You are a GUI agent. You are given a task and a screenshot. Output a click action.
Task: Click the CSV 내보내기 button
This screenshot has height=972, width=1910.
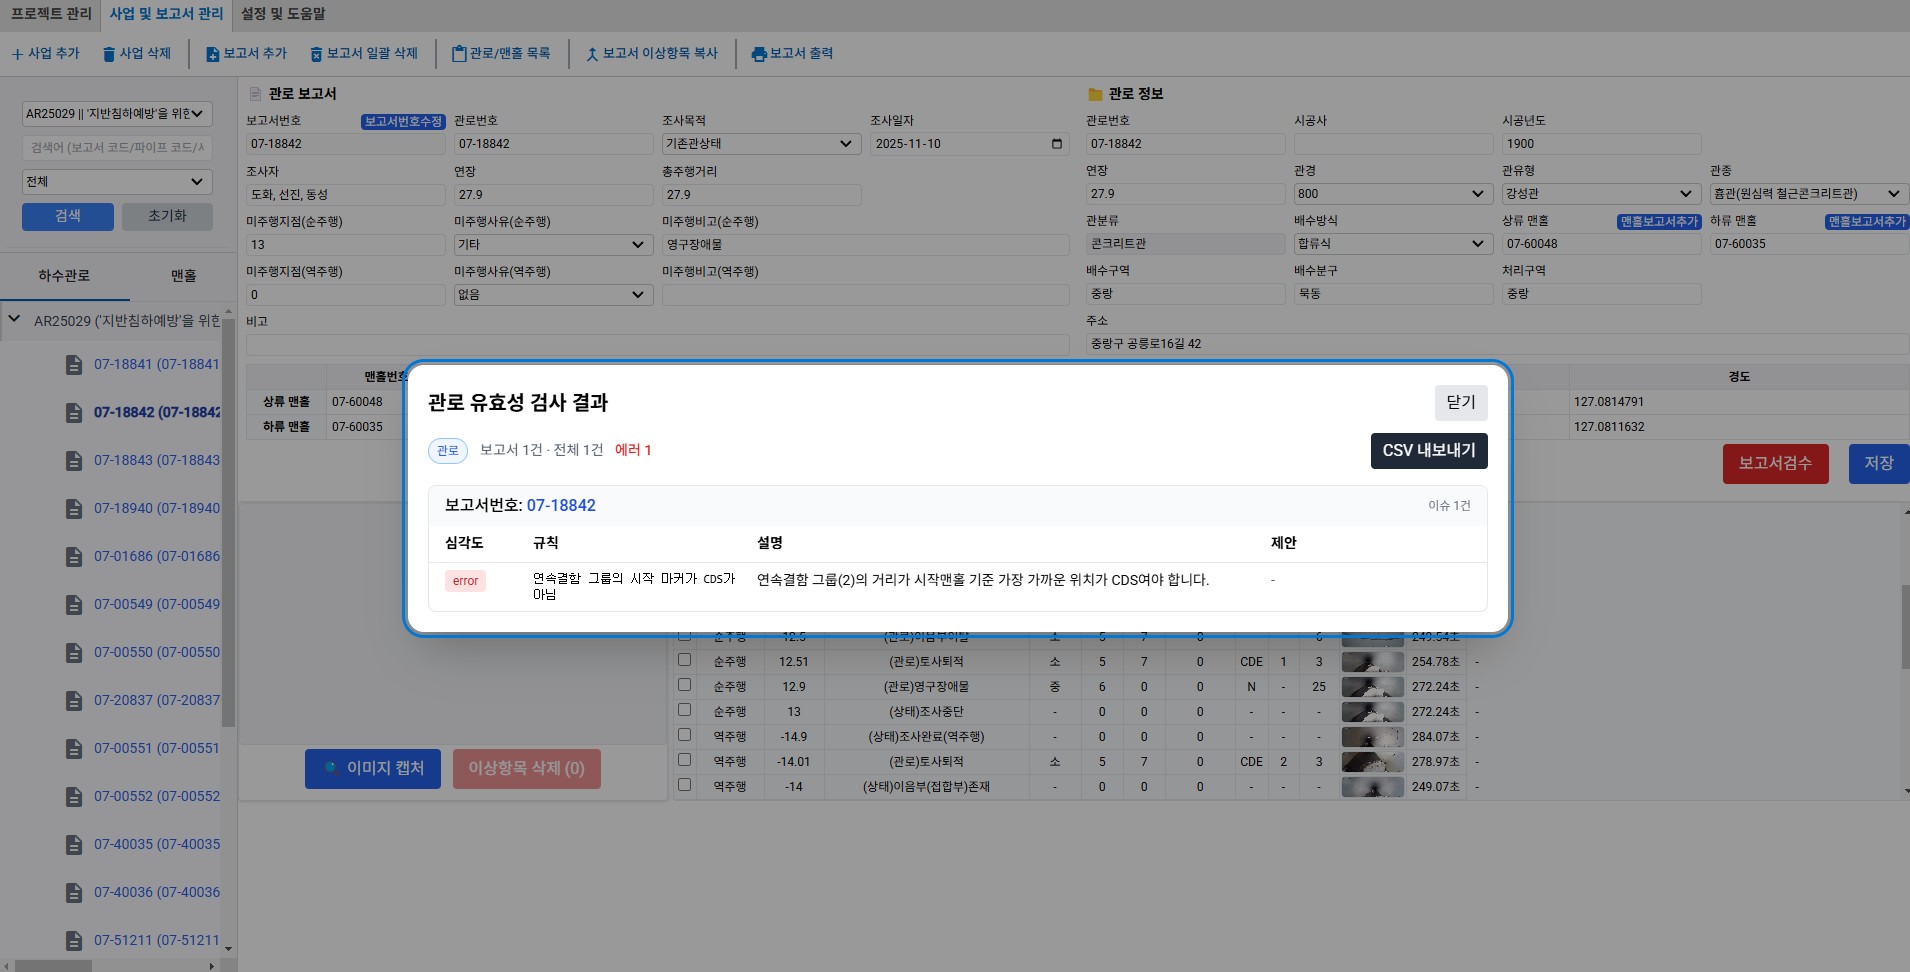pos(1428,451)
